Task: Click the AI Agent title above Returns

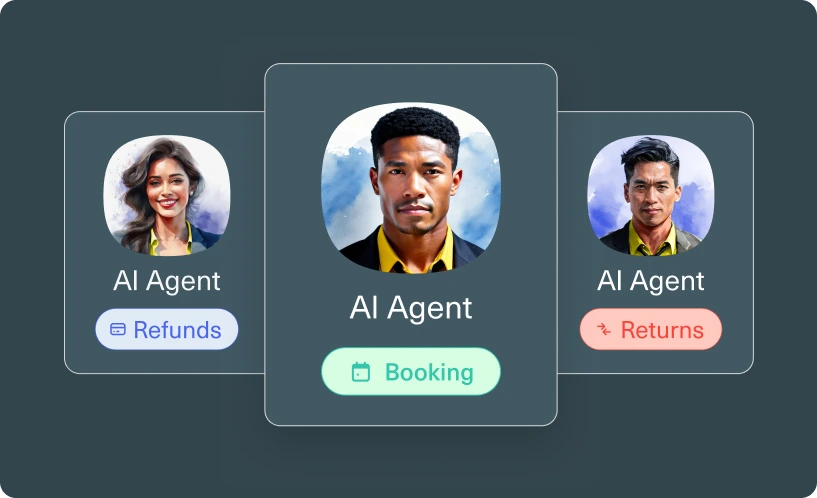Action: point(651,281)
